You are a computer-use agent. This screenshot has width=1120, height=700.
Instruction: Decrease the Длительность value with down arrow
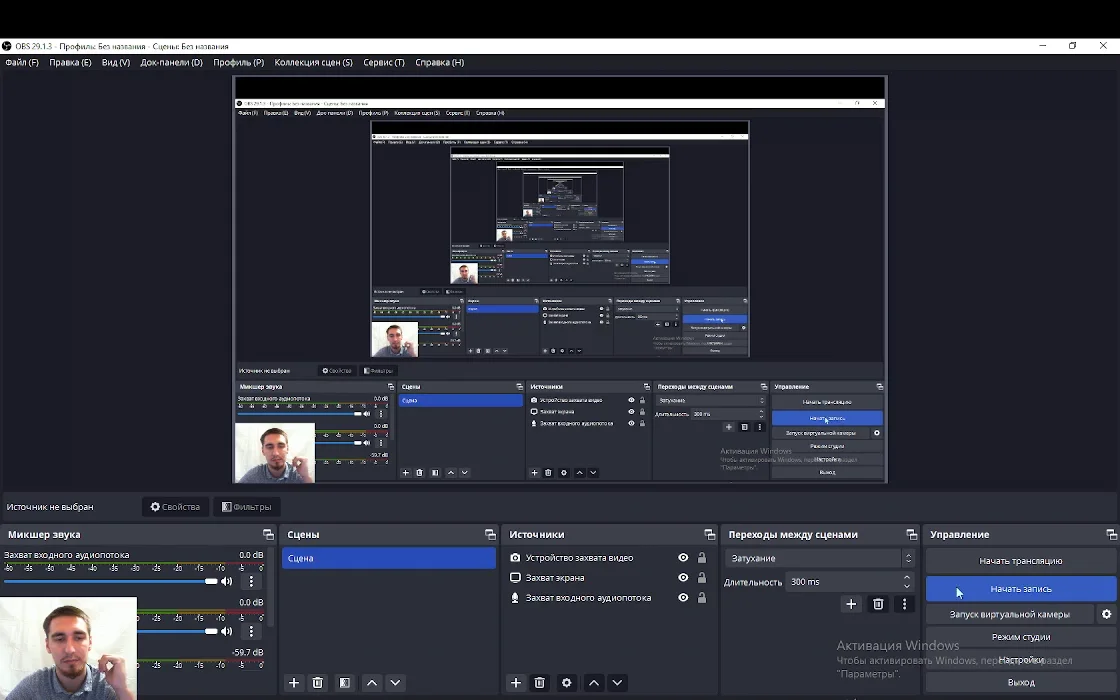click(x=907, y=586)
